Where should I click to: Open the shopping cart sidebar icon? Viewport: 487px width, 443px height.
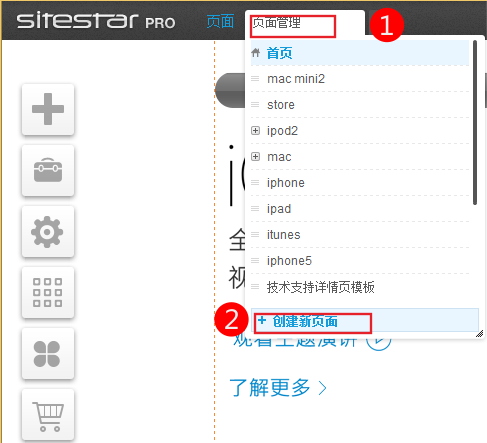(48, 414)
